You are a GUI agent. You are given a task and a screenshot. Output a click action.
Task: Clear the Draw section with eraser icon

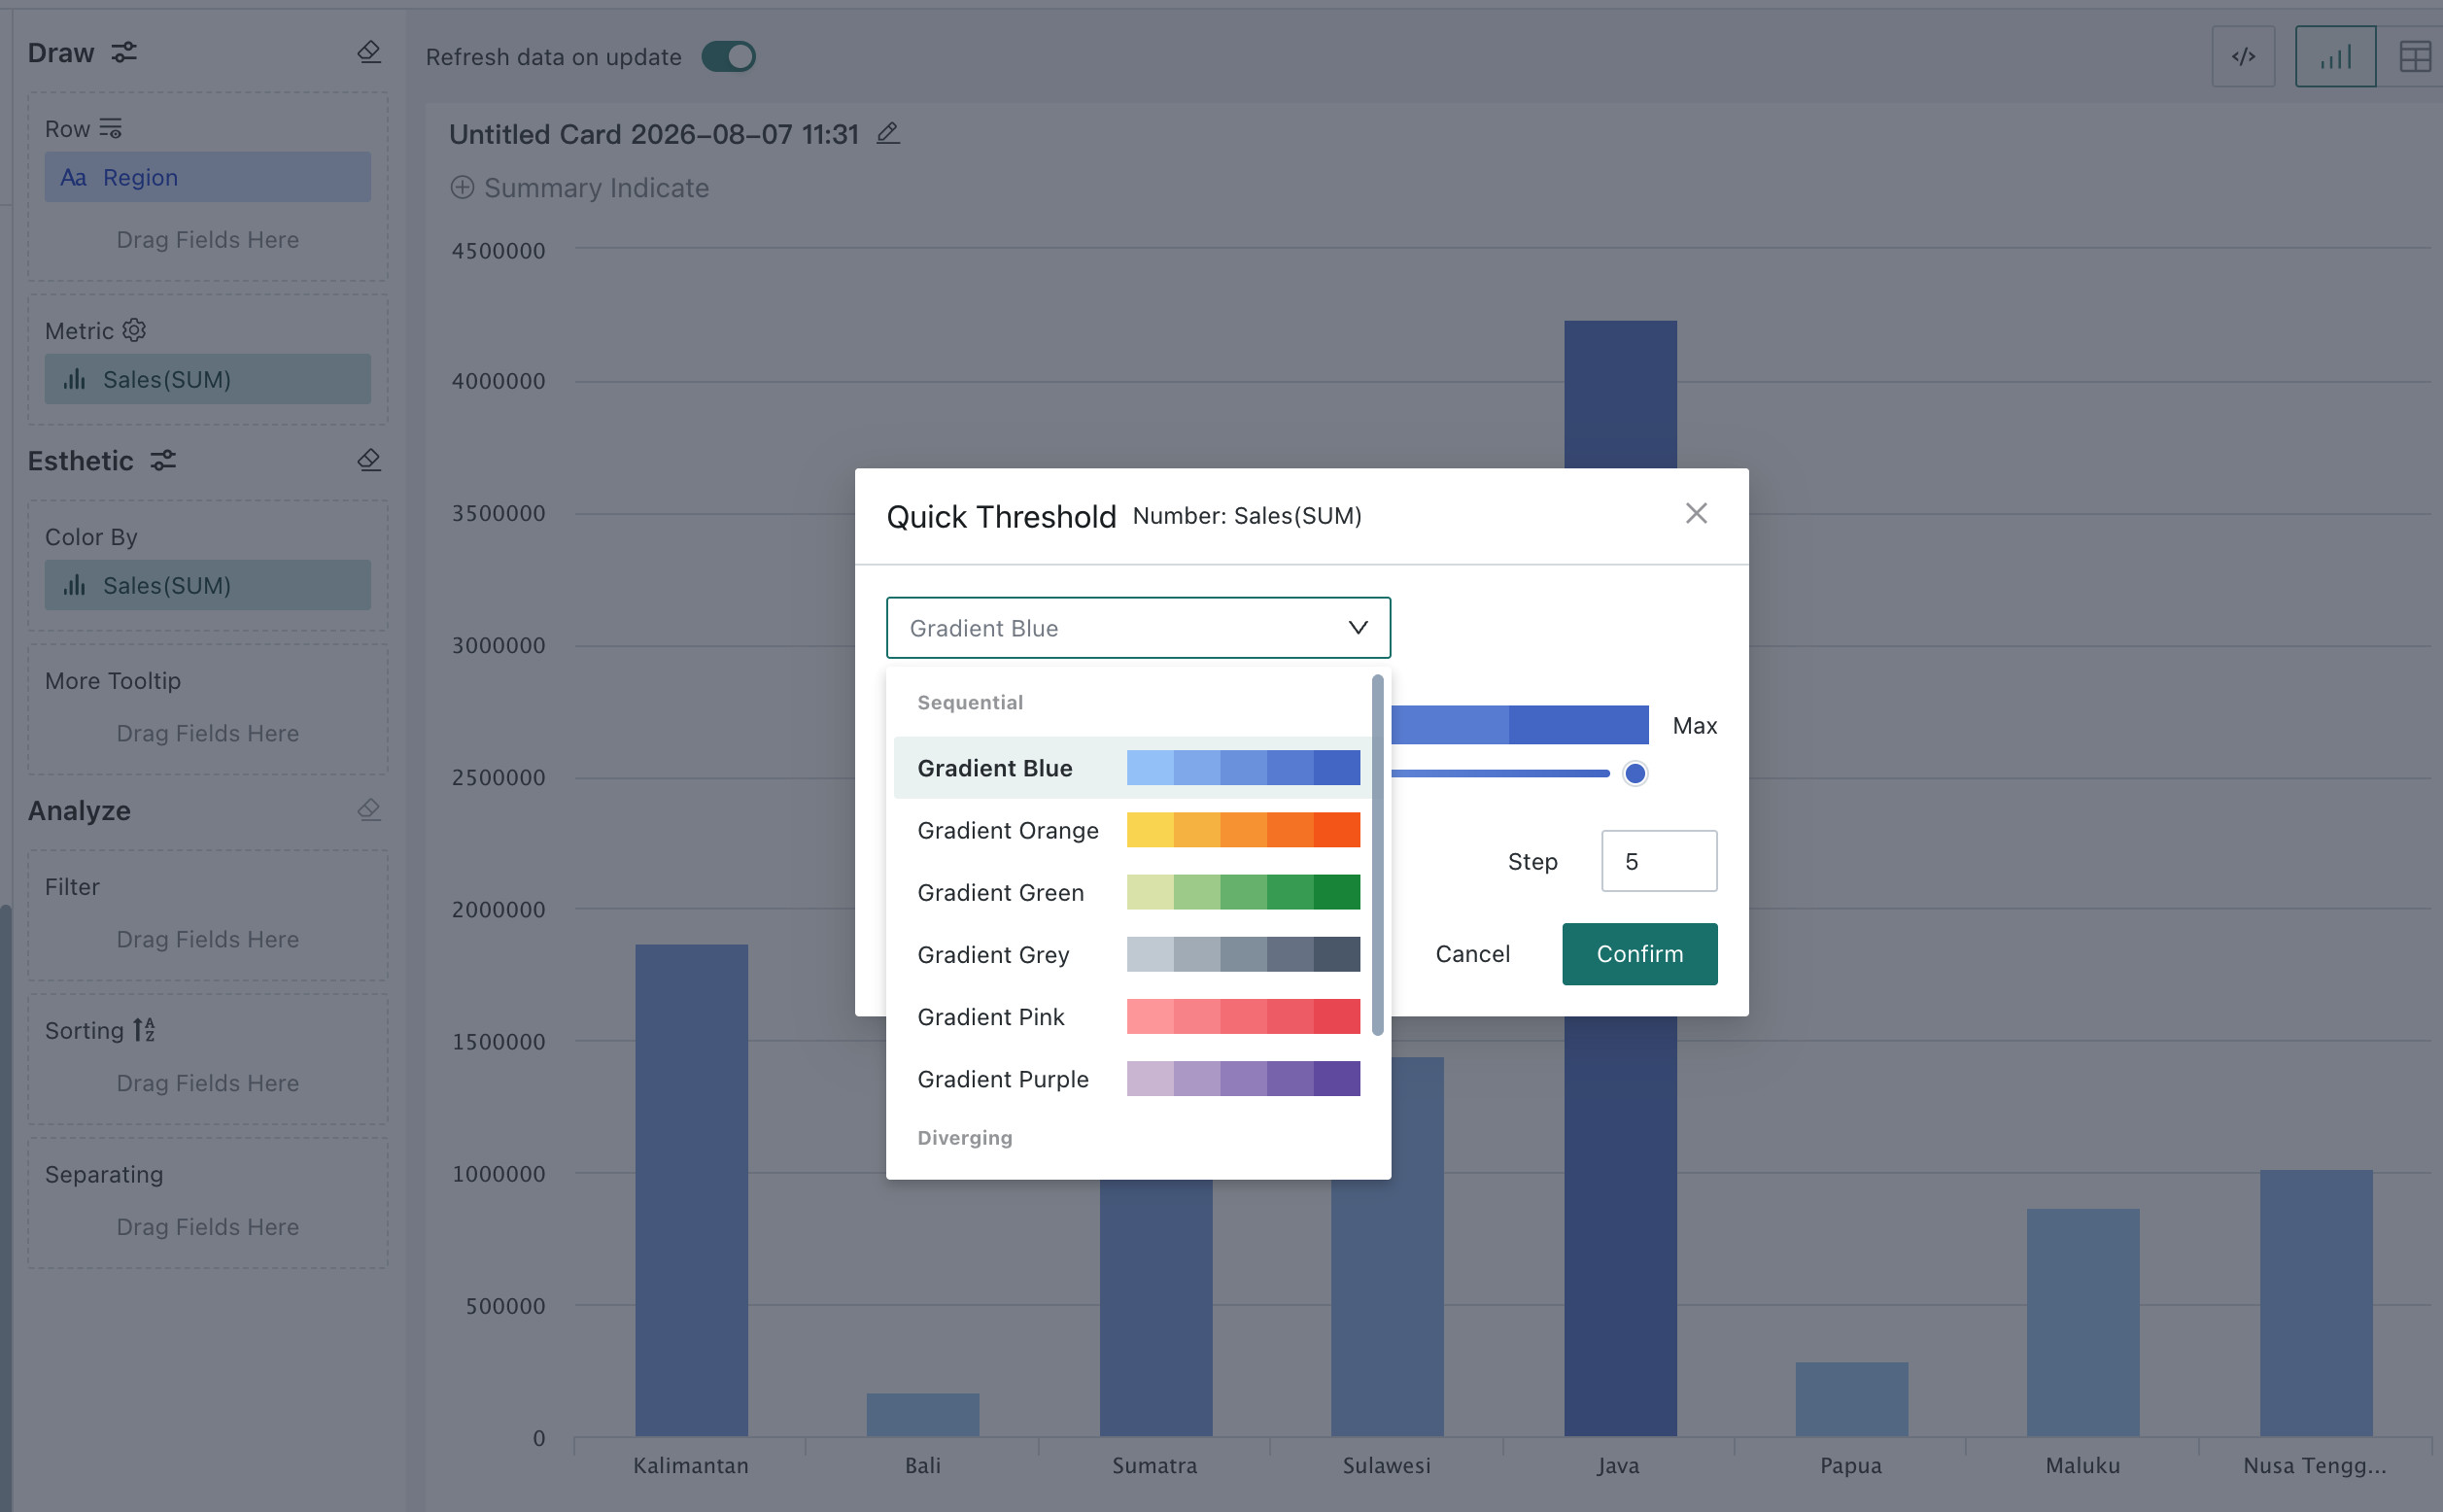coord(369,52)
